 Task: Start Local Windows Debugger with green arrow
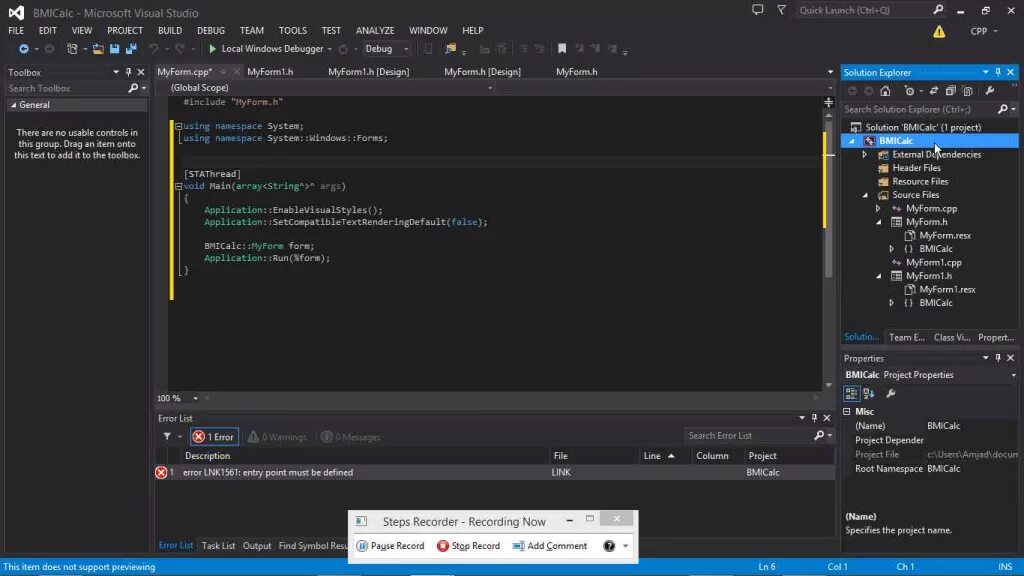[212, 49]
